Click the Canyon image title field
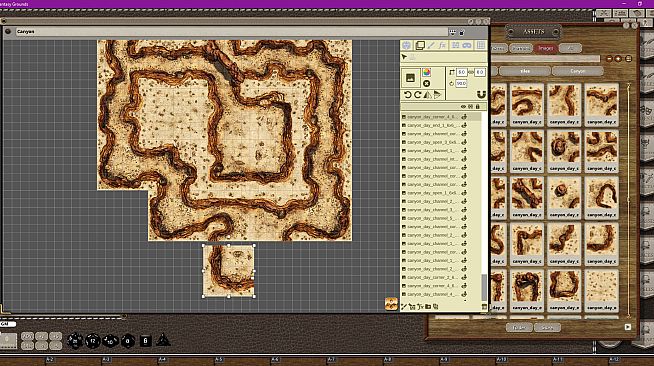 coord(231,32)
